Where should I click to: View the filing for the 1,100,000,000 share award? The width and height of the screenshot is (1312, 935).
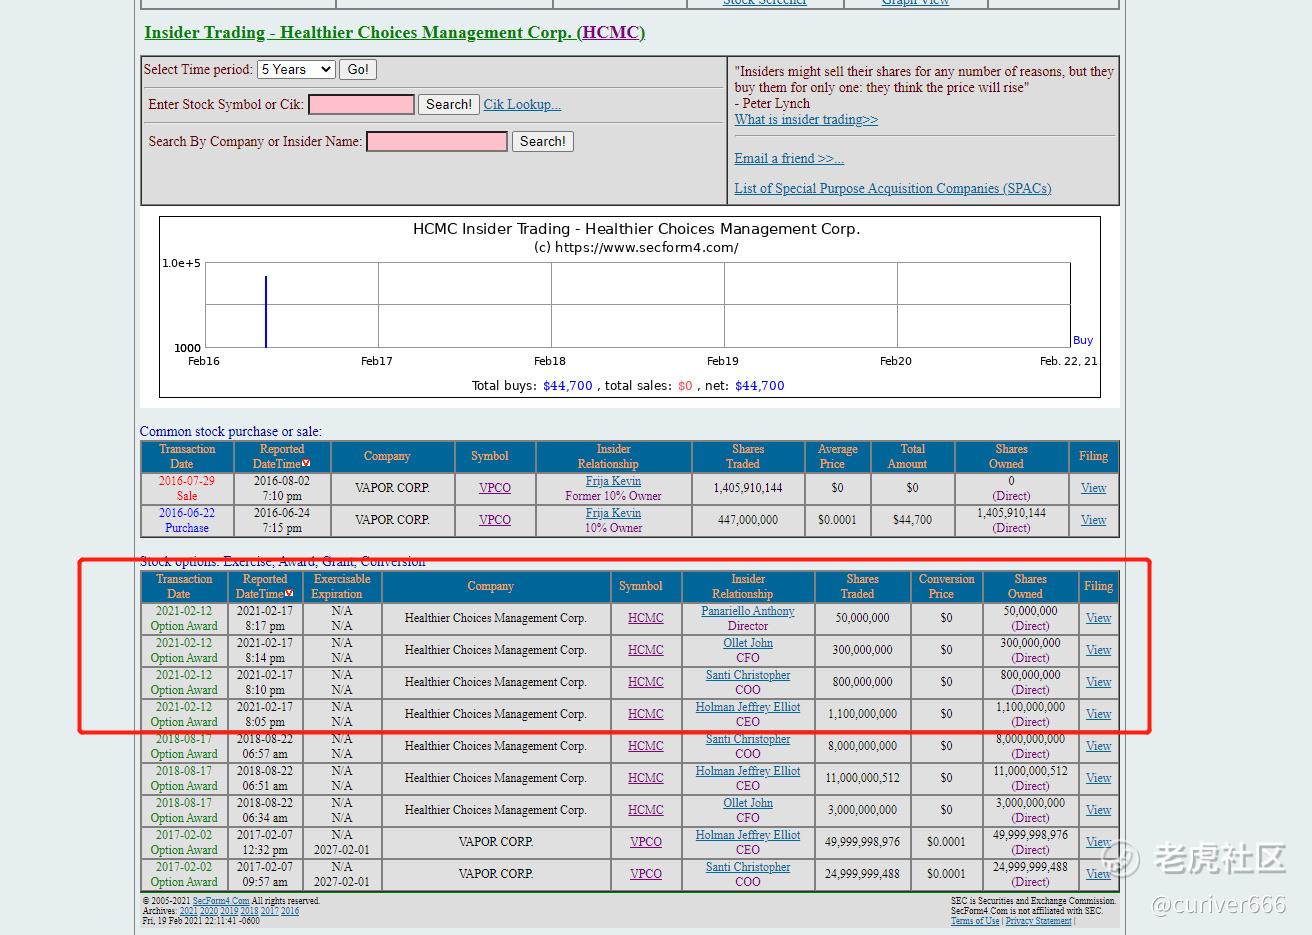click(x=1098, y=714)
